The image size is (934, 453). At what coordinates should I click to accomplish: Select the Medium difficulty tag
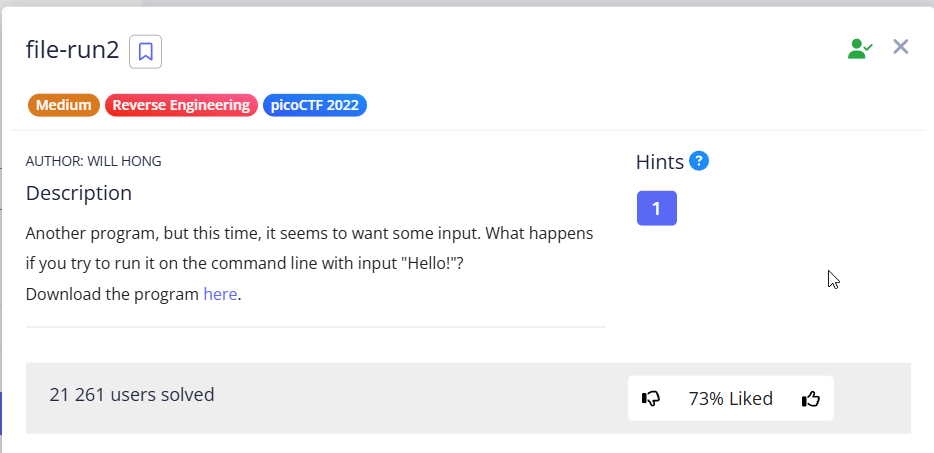64,105
